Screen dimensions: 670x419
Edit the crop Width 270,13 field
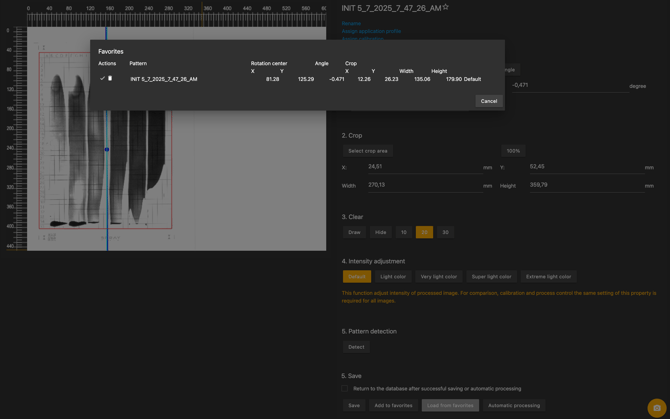click(425, 185)
